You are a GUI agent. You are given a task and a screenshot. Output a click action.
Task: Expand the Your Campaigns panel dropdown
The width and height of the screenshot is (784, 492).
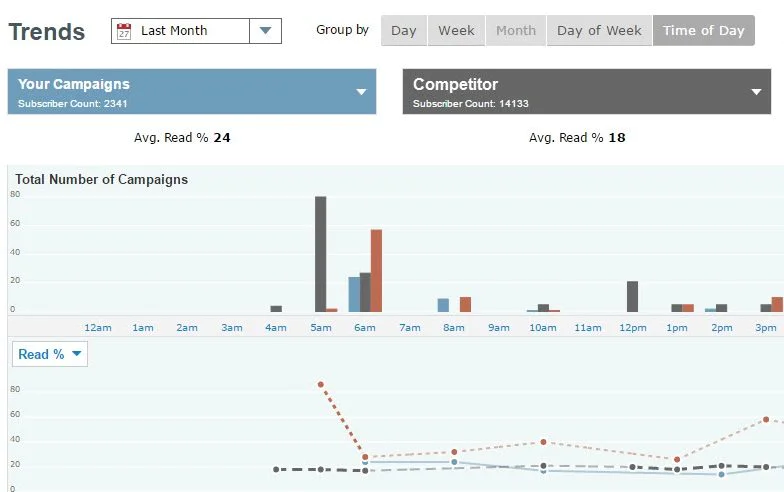coord(361,92)
